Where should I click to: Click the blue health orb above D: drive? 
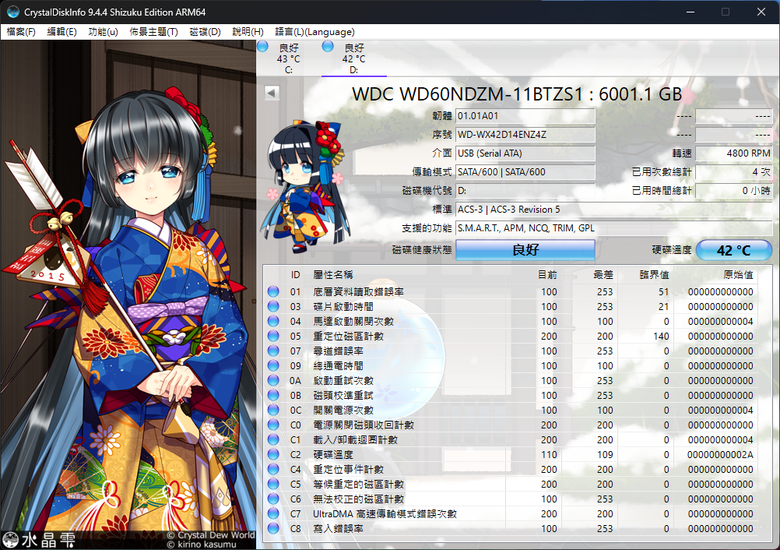click(x=327, y=47)
